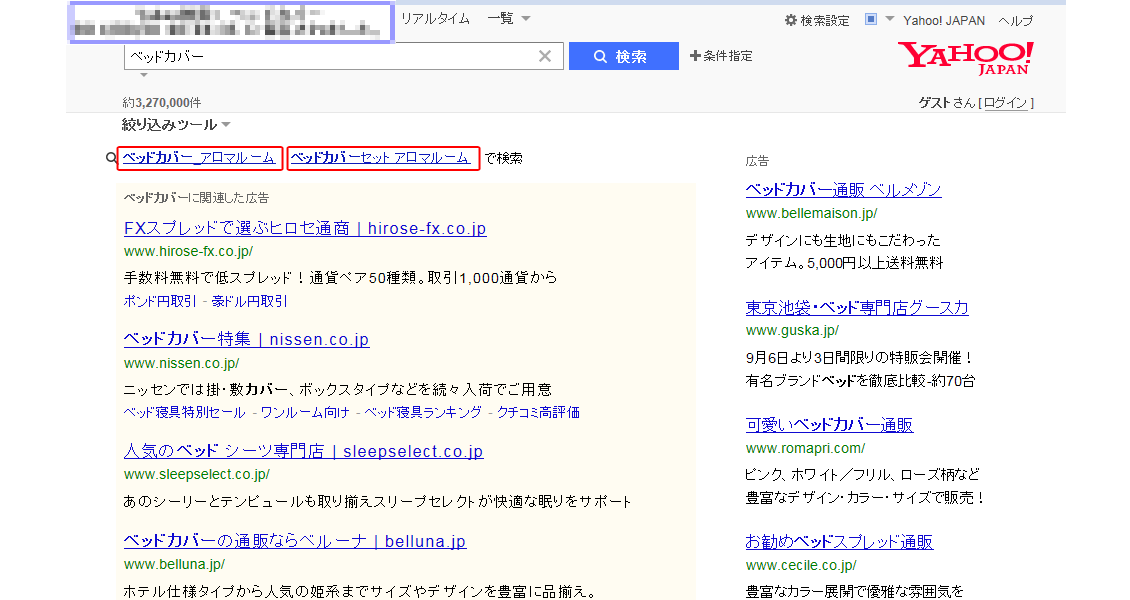Open ベッド寝具特別セール sublink
This screenshot has width=1130, height=600.
tap(184, 412)
